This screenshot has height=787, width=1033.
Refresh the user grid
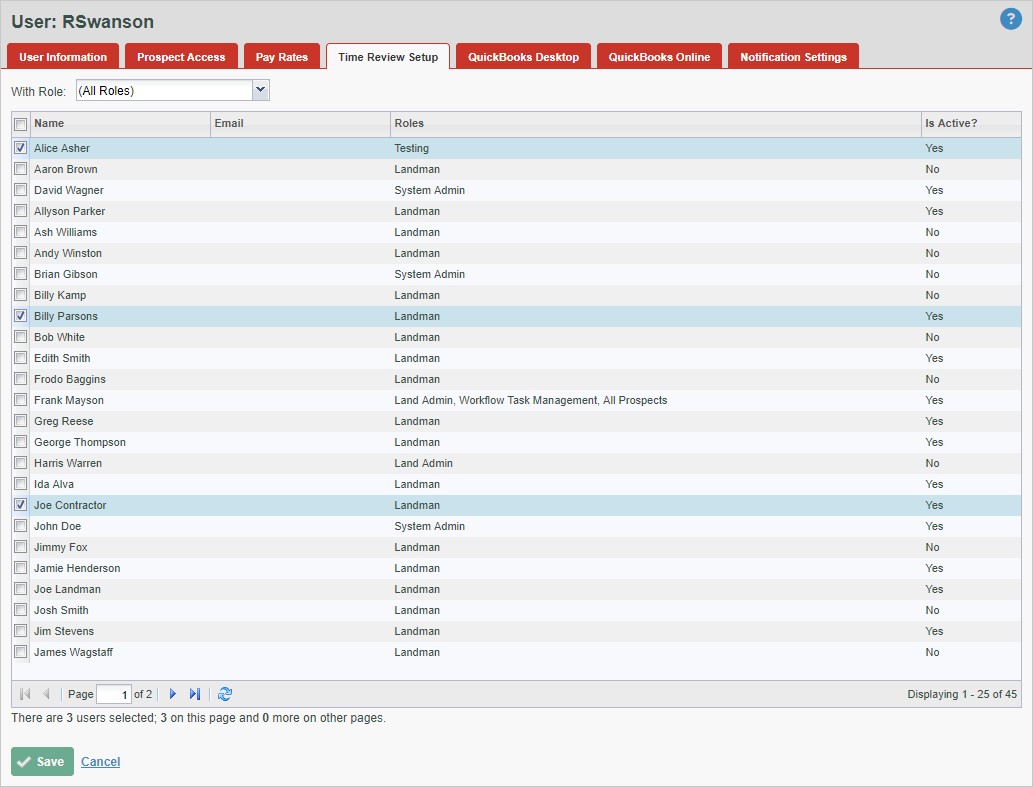point(225,694)
